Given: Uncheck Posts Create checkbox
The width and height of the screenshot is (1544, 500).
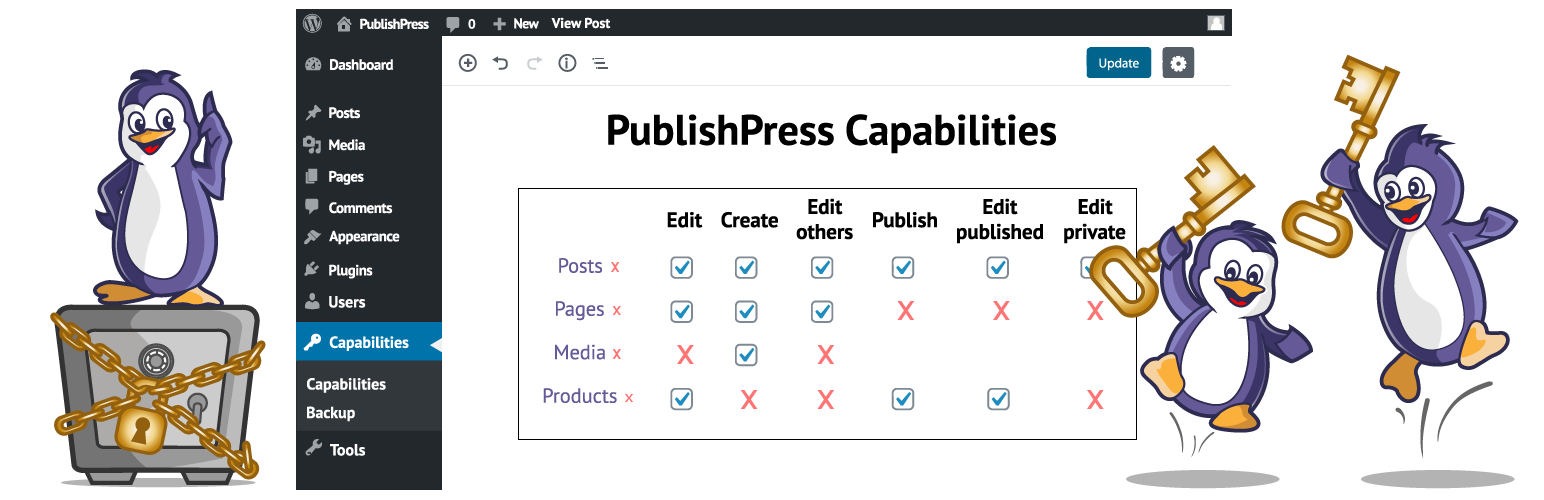Looking at the screenshot, I should tap(746, 267).
